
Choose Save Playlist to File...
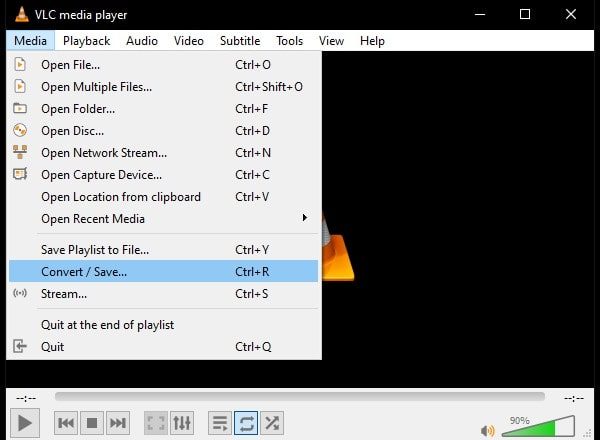(x=163, y=249)
